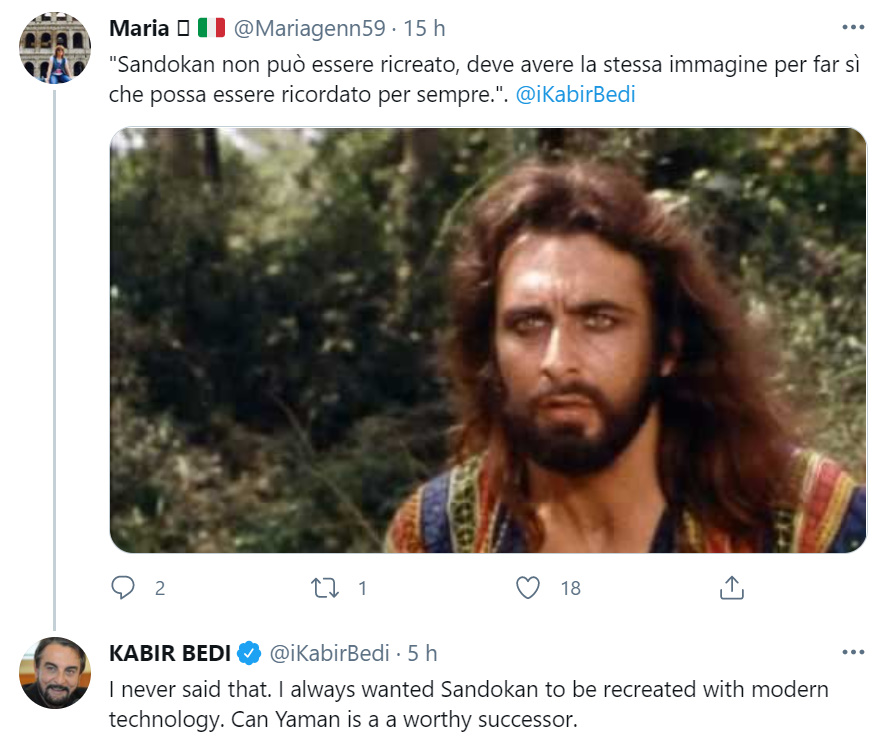Click the blue verified badge beside KABIR BEDI
Viewport: 879px width, 747px height.
pyautogui.click(x=249, y=654)
